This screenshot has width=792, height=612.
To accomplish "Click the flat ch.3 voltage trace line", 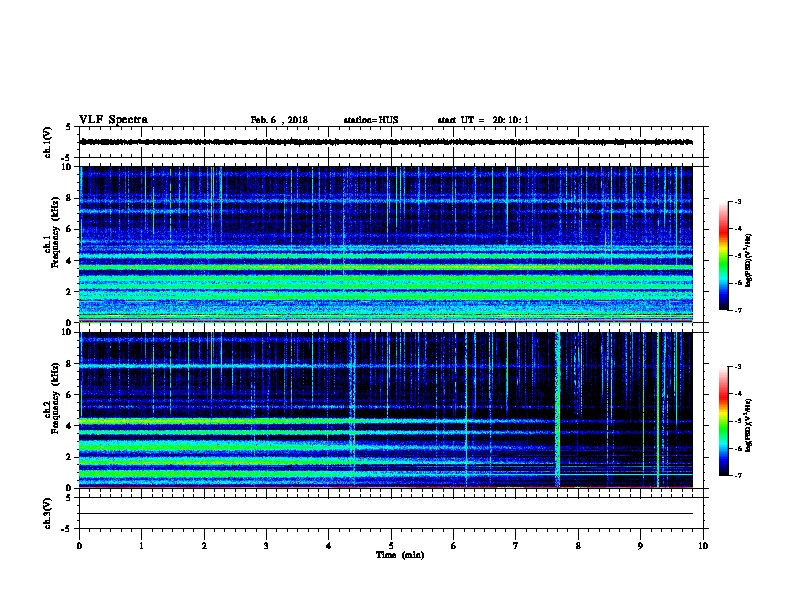I will pos(386,514).
